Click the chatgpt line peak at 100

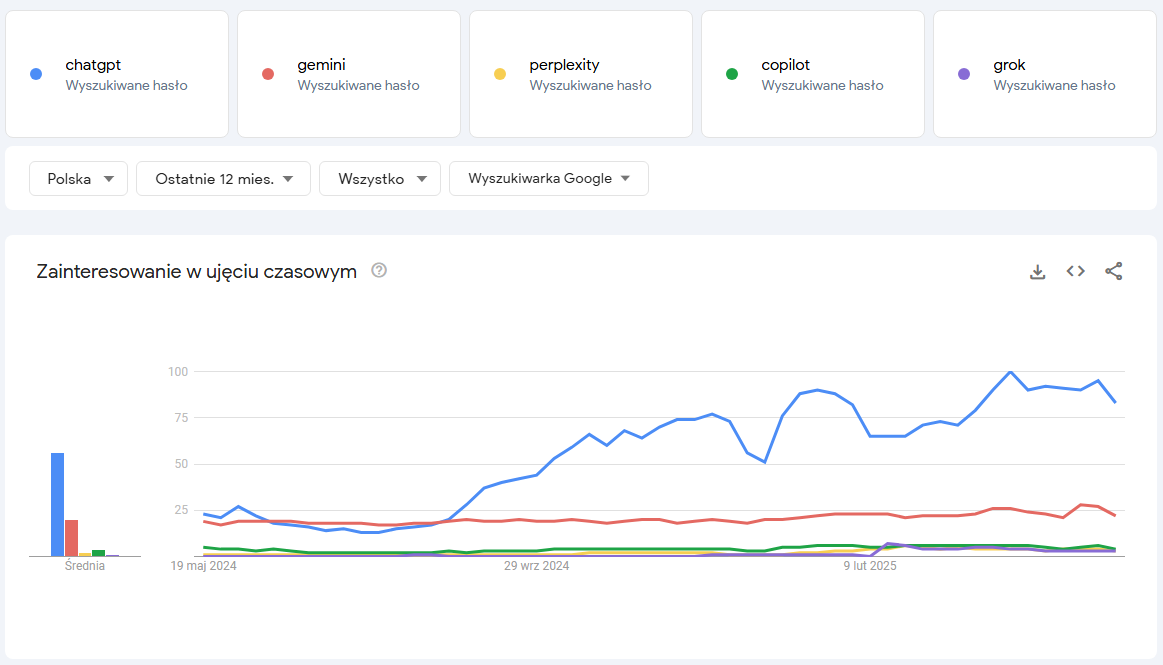click(1010, 372)
